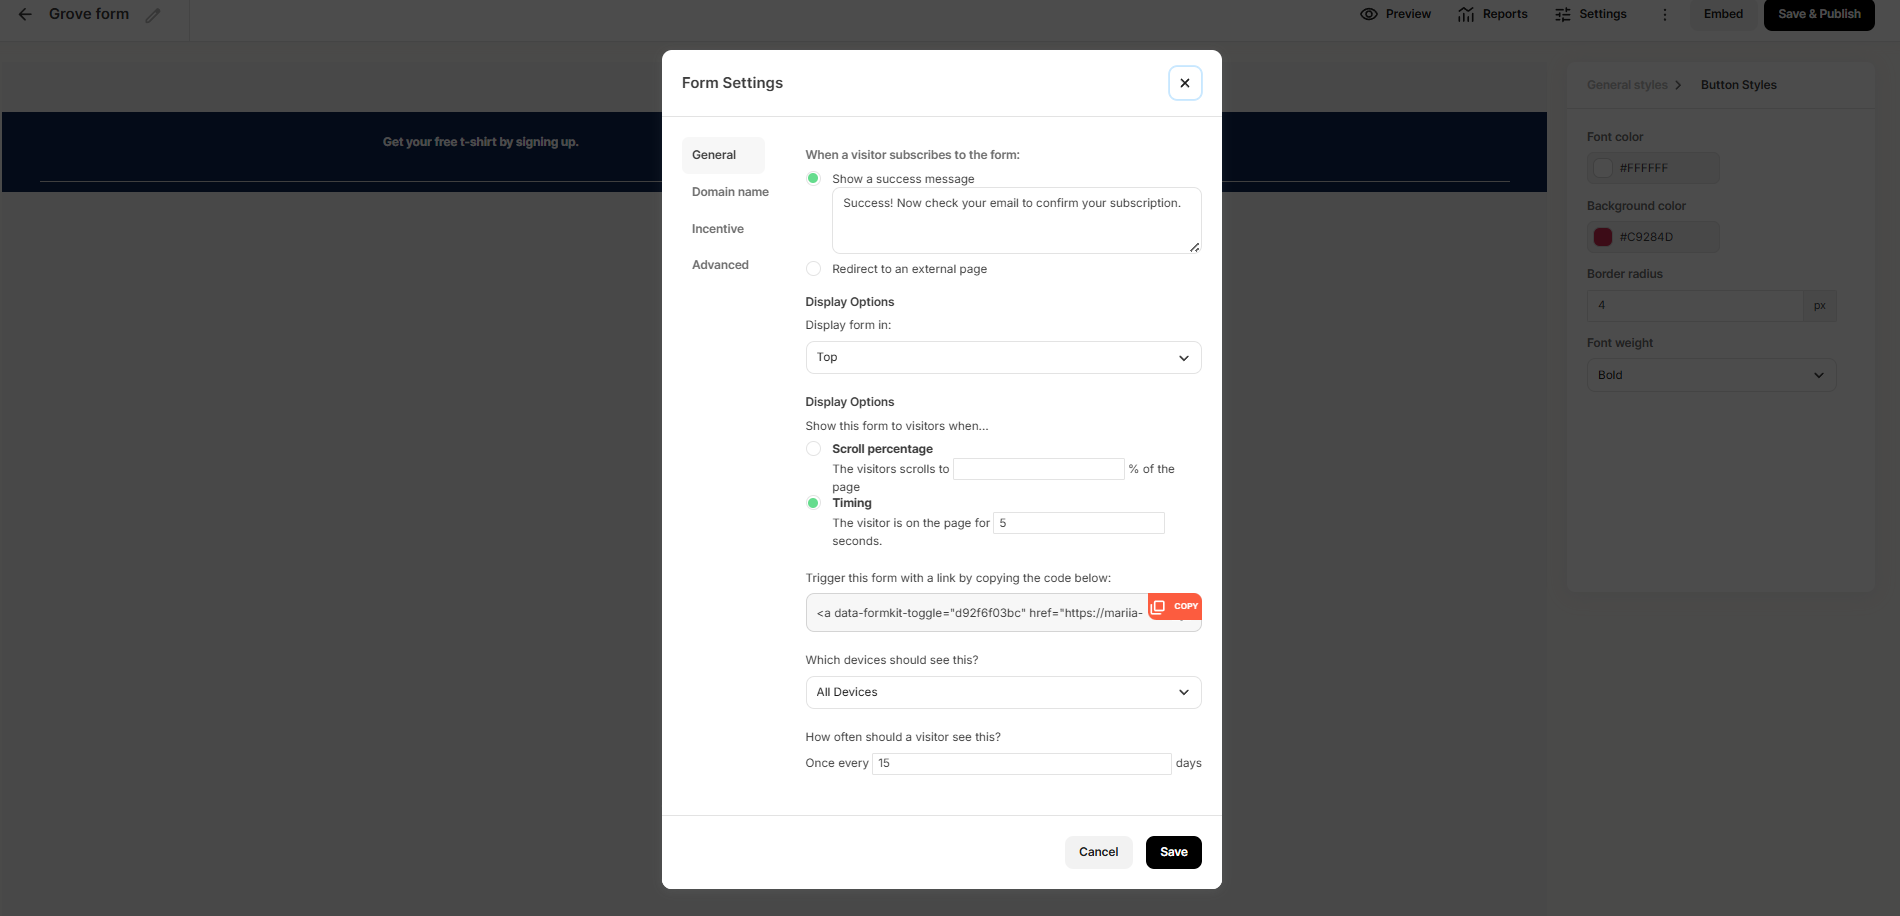
Task: Select the Show a success message radio
Action: tap(813, 179)
